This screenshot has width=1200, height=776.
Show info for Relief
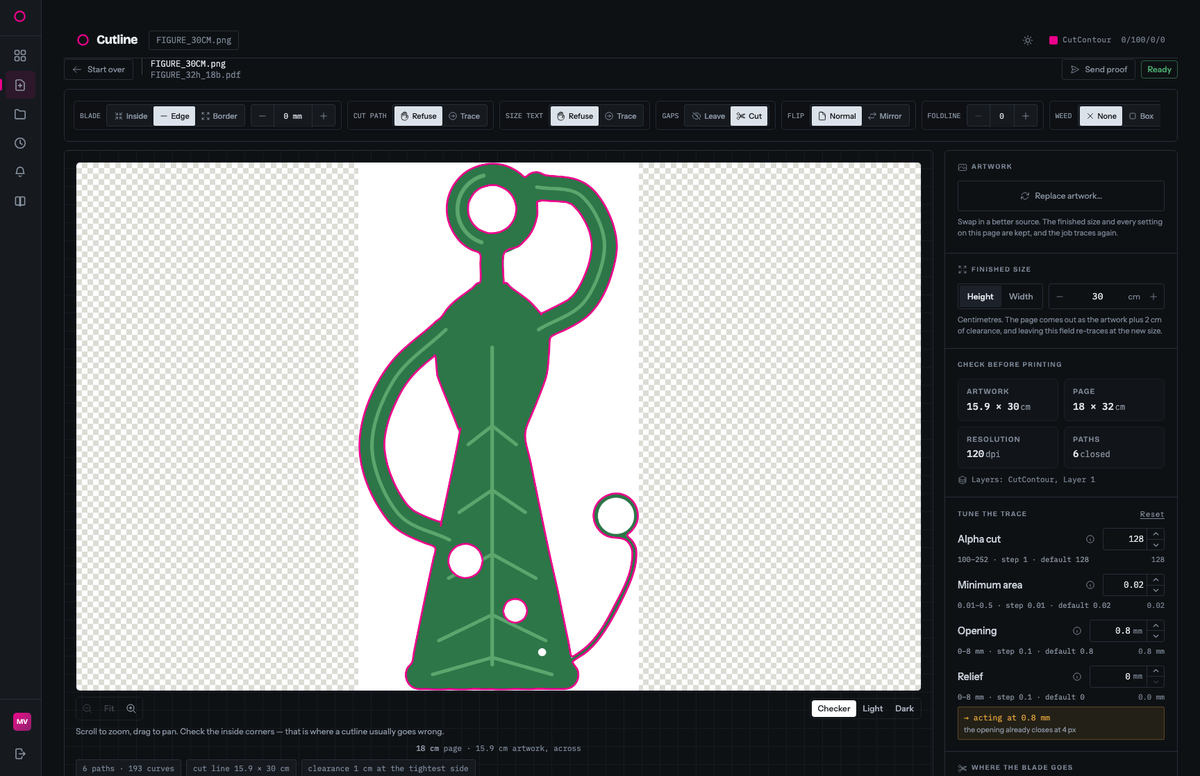point(1077,677)
